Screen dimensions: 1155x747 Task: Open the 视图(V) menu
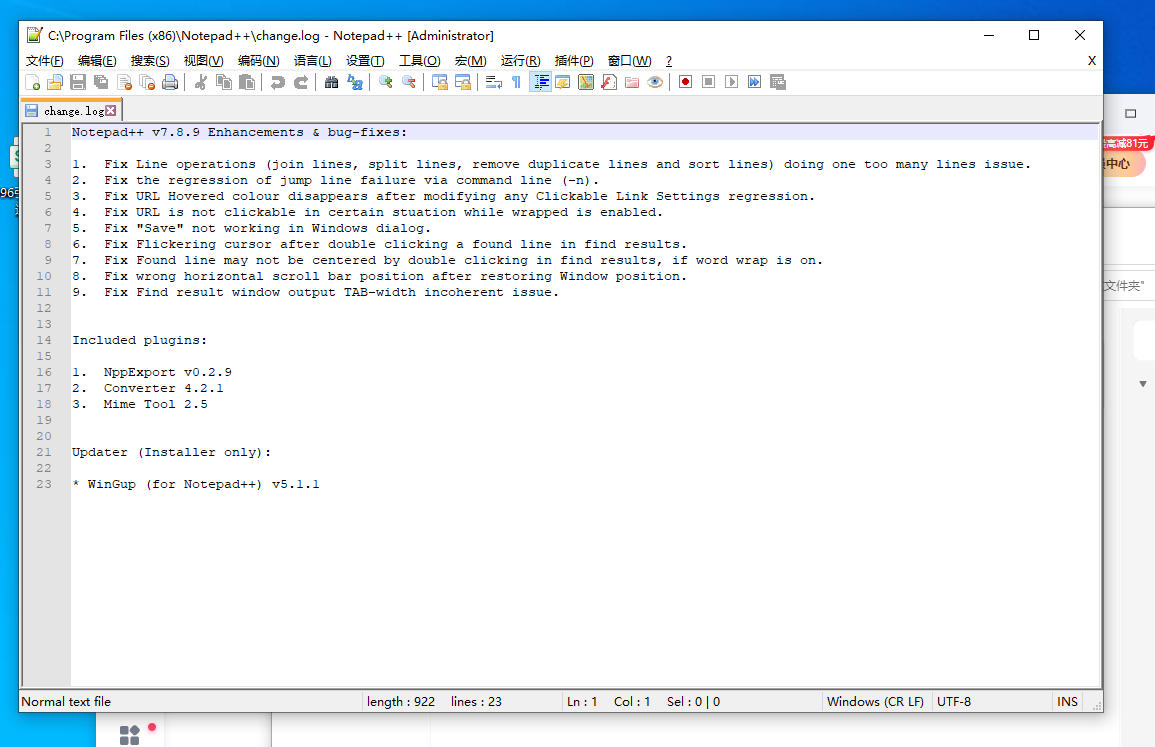tap(203, 60)
